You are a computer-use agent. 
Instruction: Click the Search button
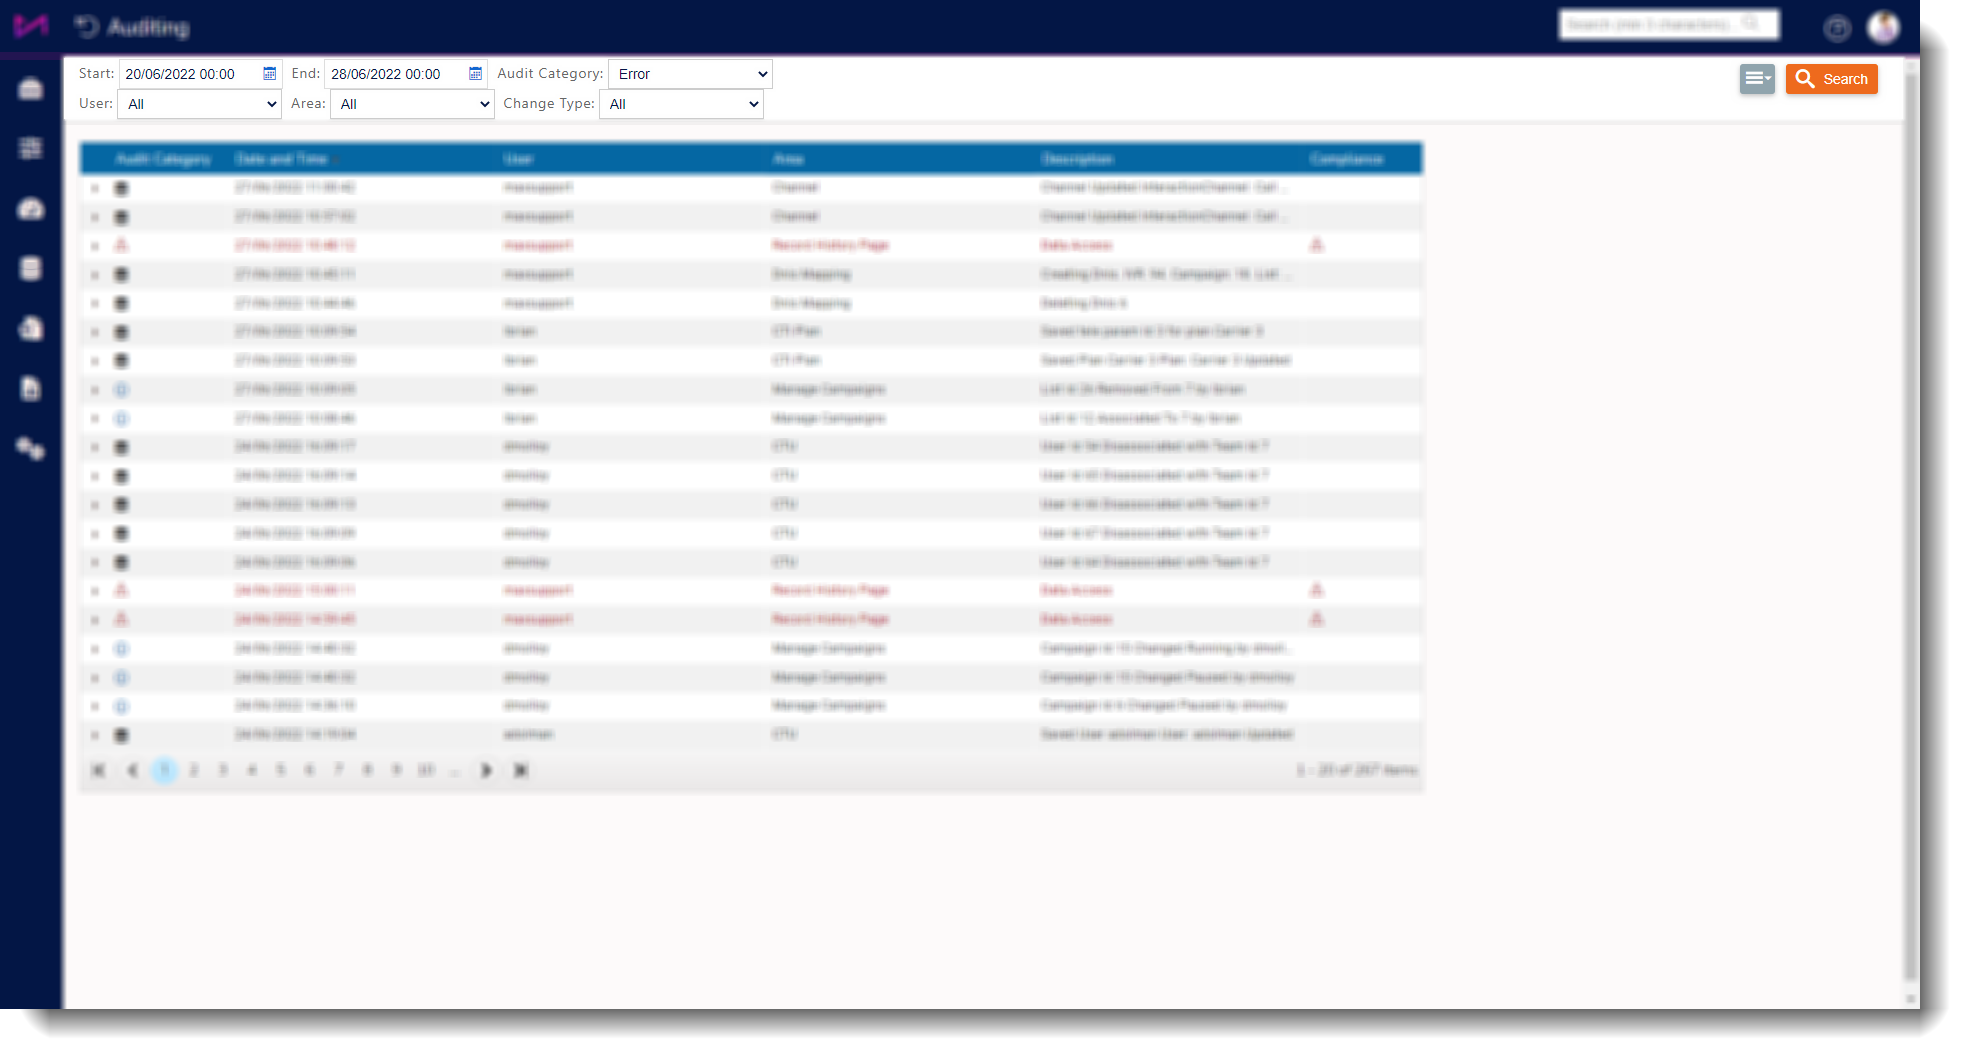pyautogui.click(x=1831, y=79)
